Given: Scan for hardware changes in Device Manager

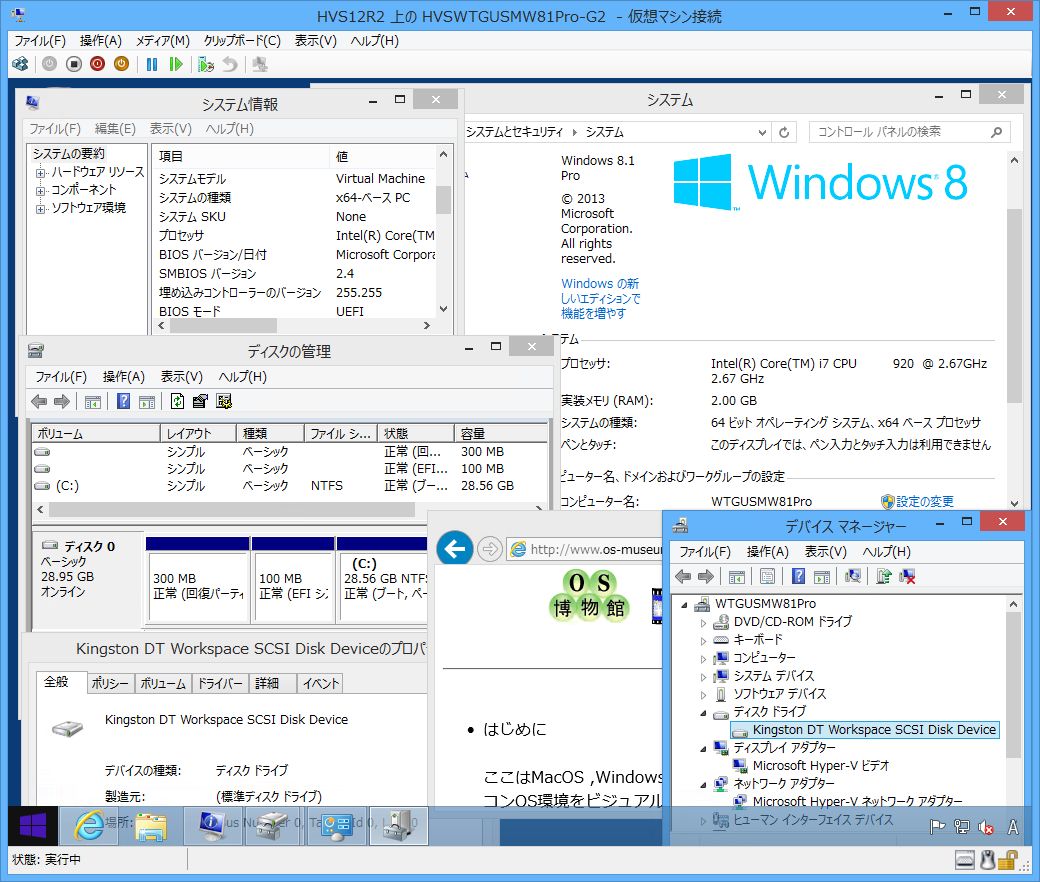Looking at the screenshot, I should pos(853,576).
